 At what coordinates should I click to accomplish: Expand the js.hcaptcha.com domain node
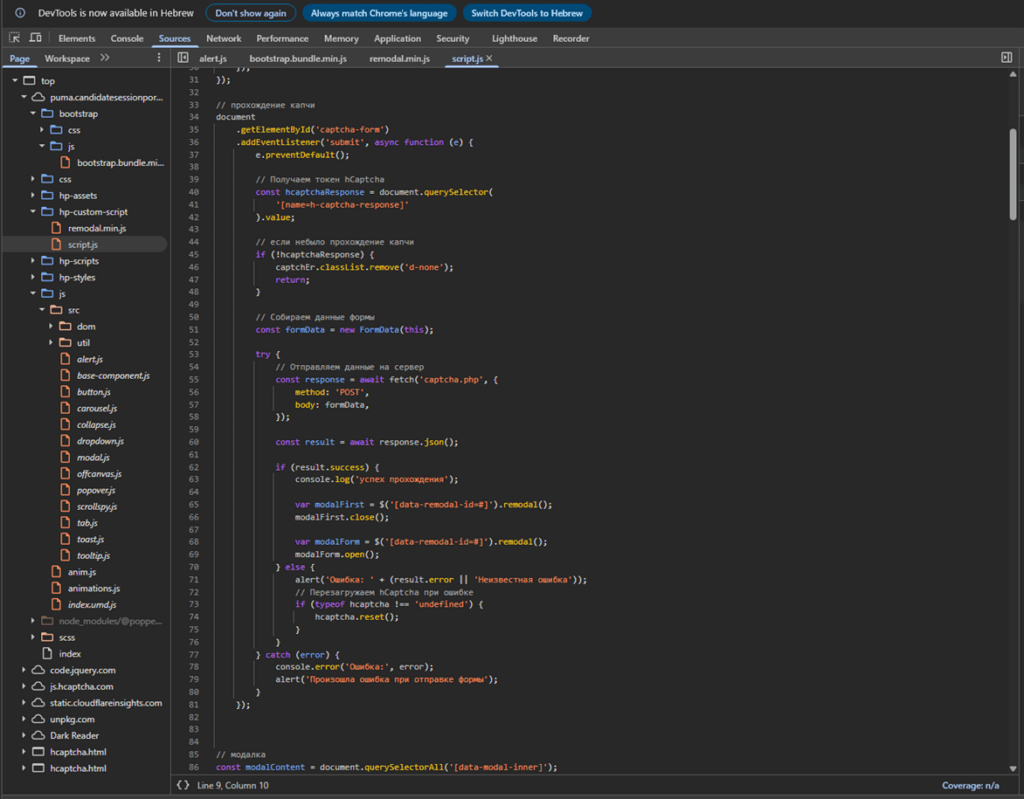(24, 685)
